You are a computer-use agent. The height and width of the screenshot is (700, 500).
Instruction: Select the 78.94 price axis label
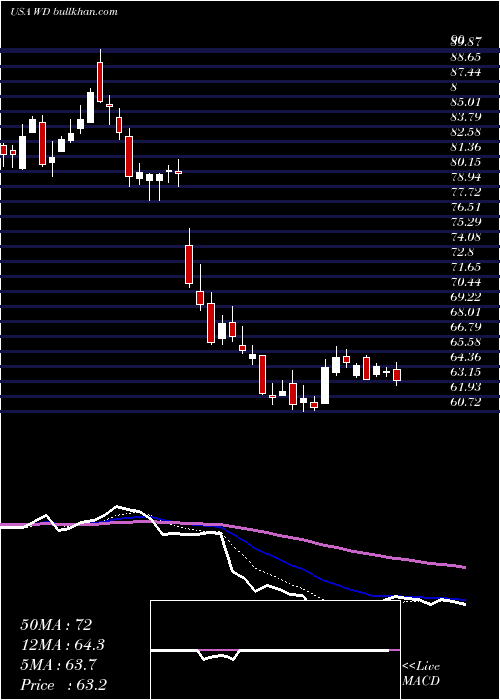(x=465, y=177)
